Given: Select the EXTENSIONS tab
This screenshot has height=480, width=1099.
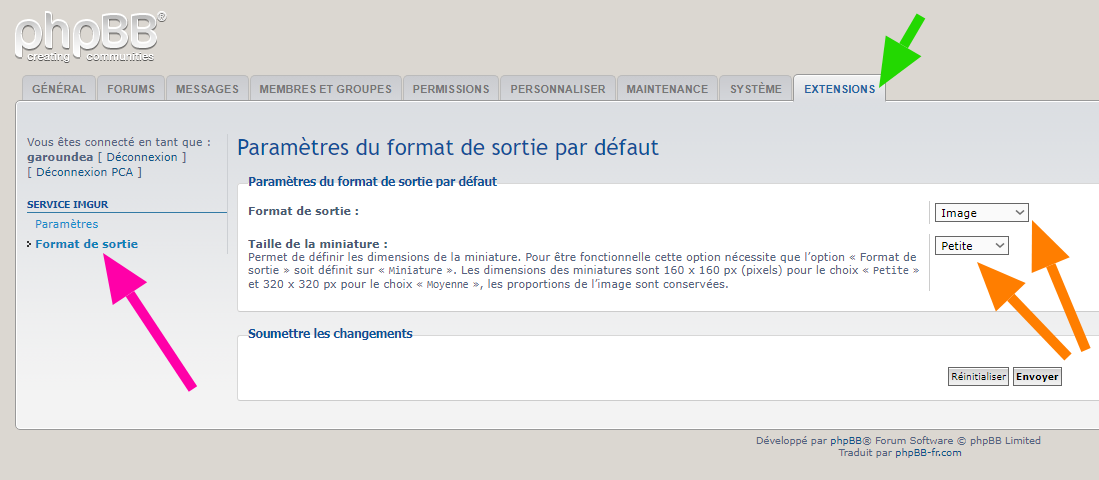Looking at the screenshot, I should 839,89.
